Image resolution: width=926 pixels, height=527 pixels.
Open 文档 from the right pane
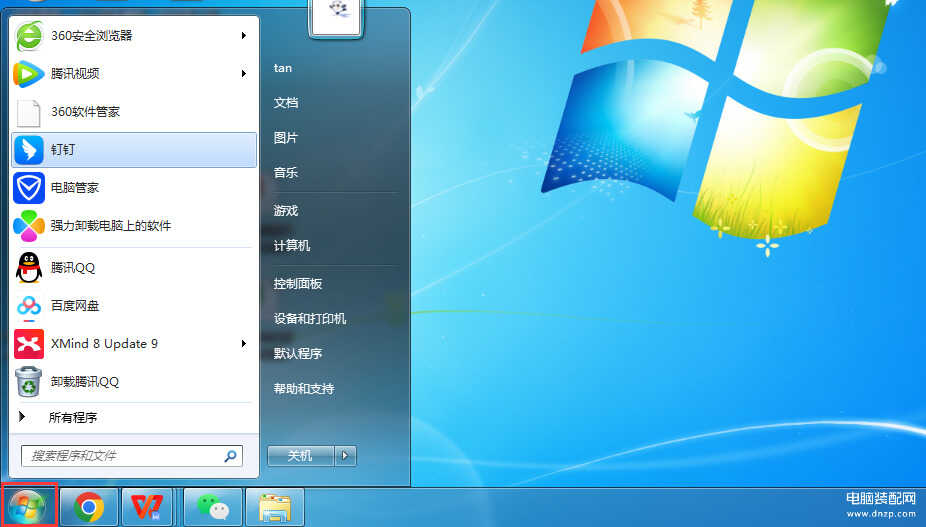click(286, 103)
